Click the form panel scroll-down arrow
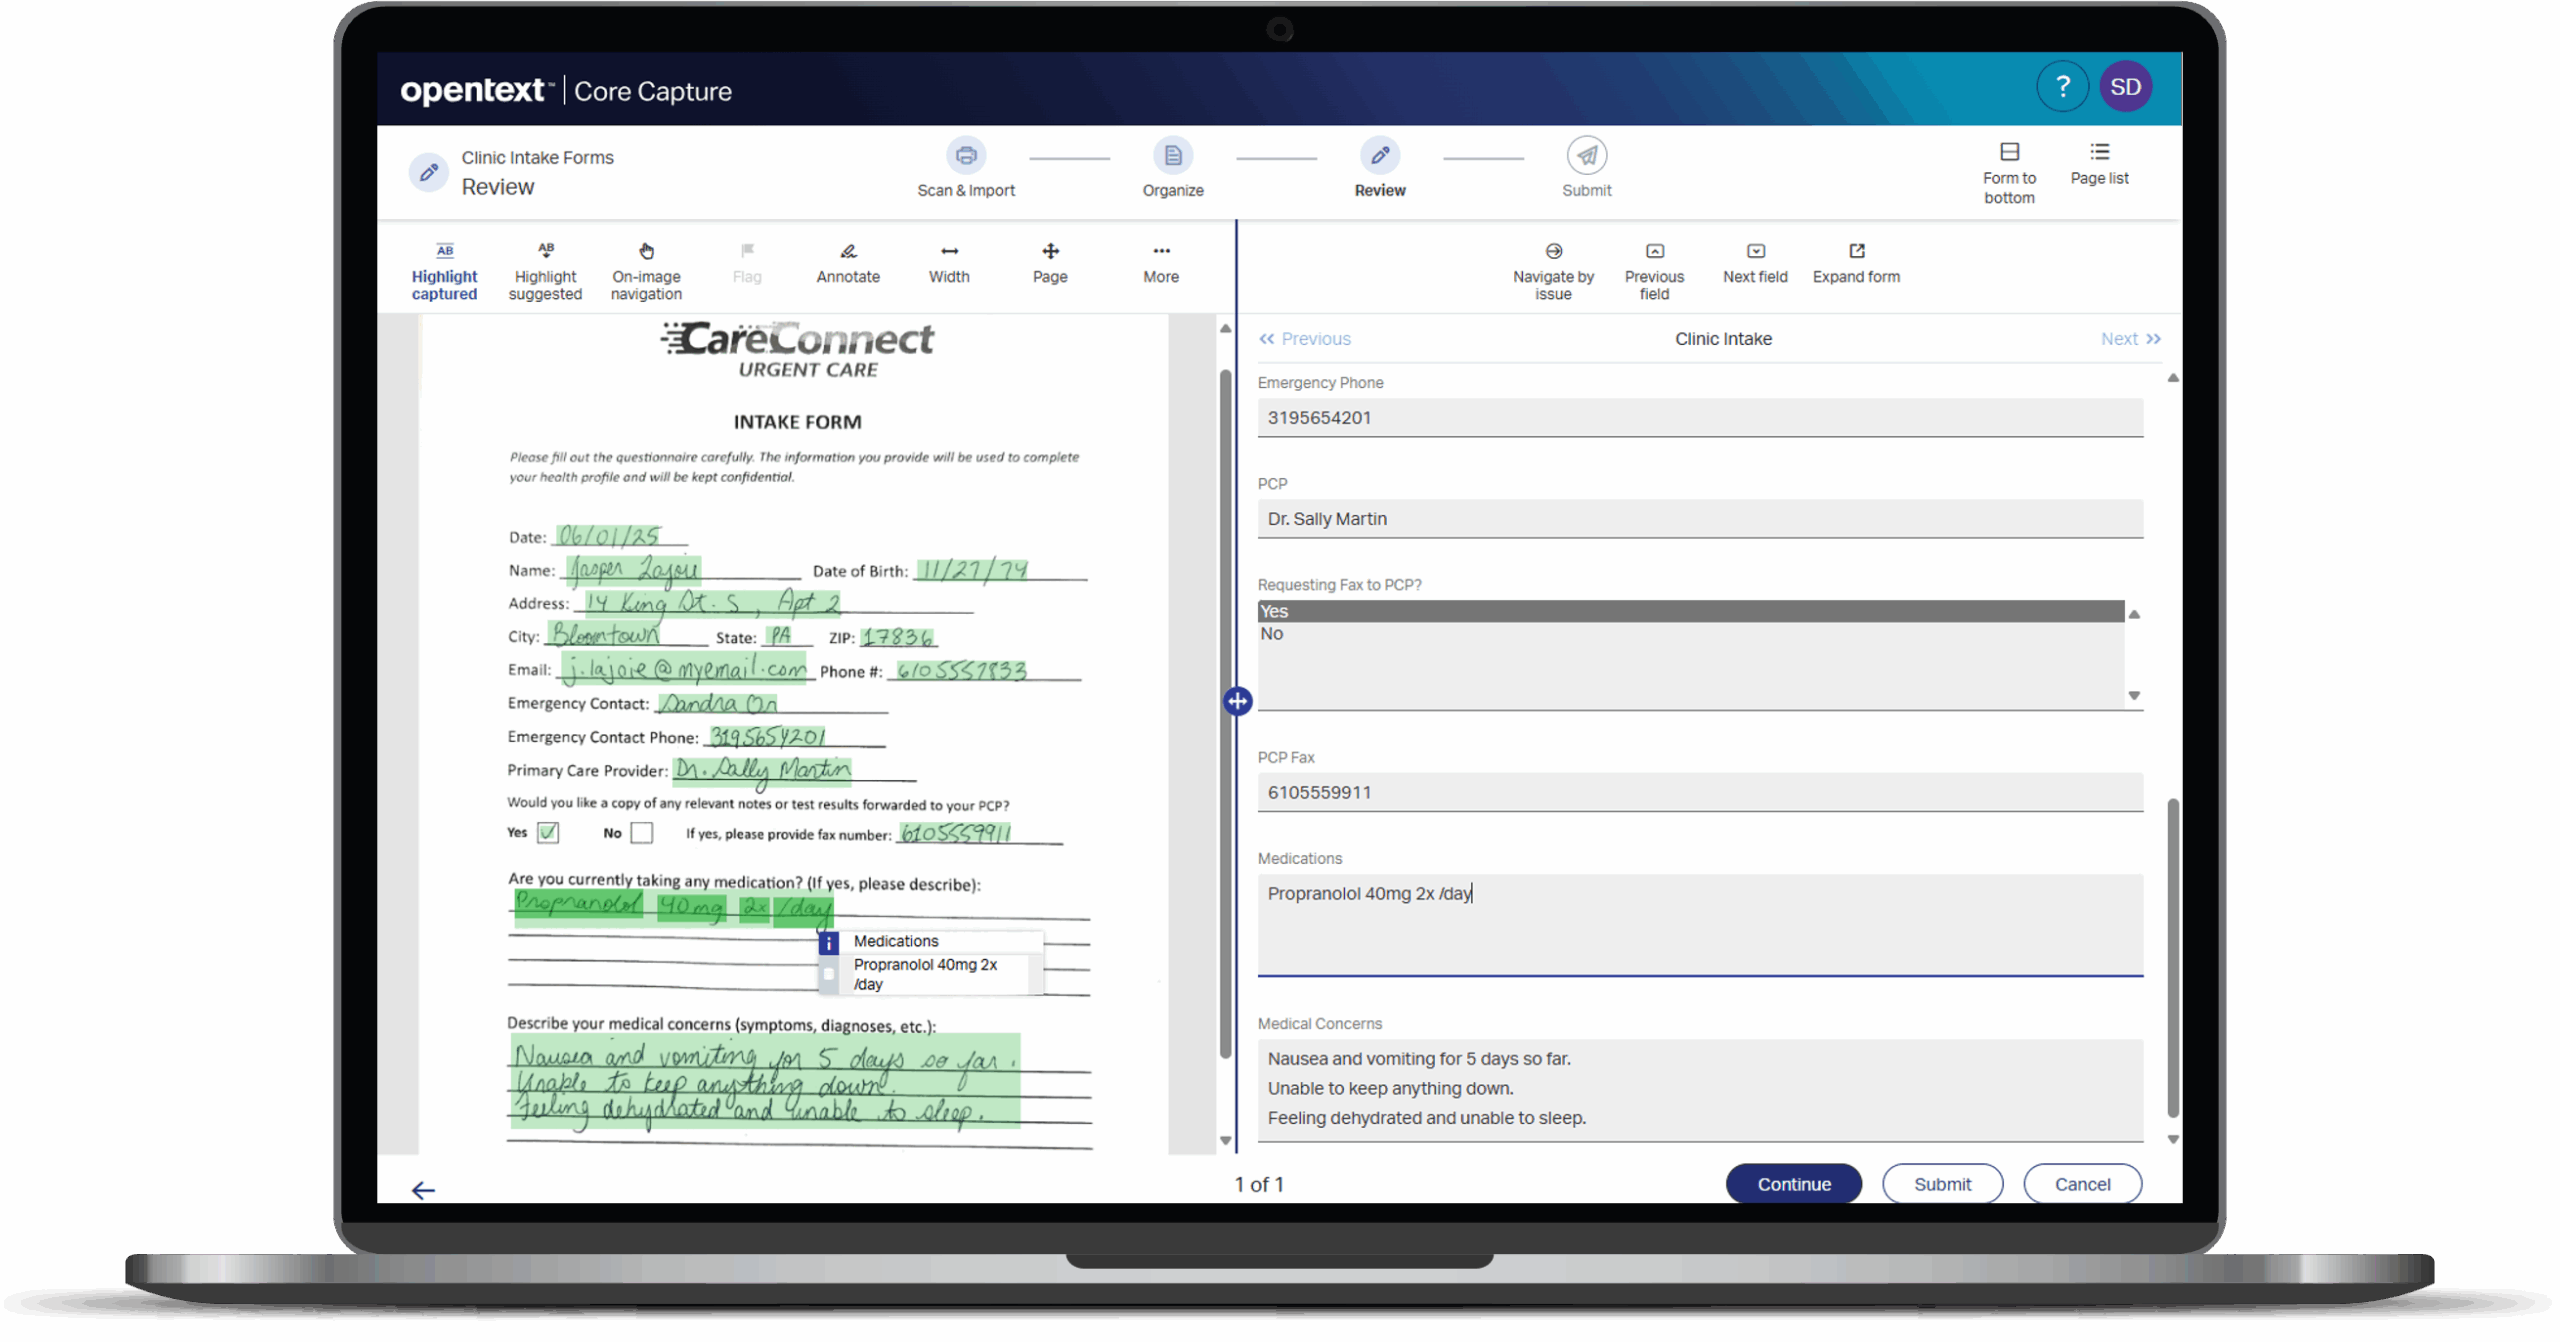 (x=2172, y=1141)
